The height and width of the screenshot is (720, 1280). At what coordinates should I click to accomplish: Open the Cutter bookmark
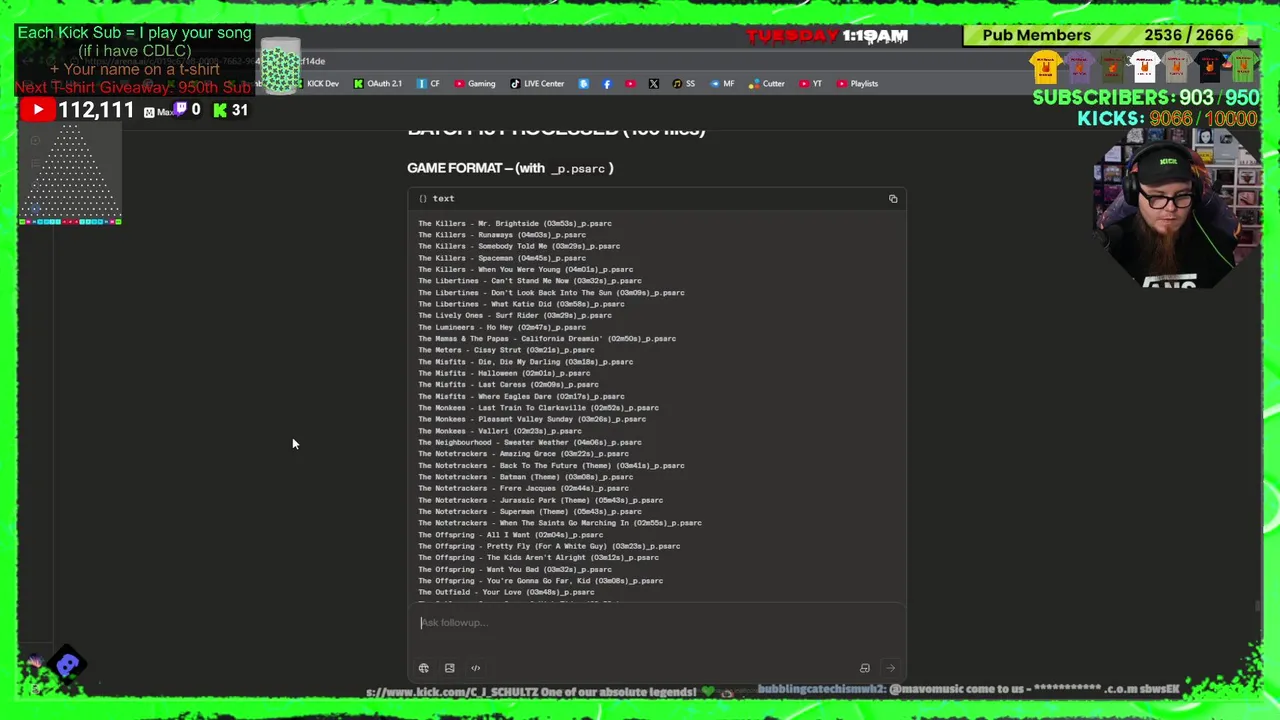point(767,84)
